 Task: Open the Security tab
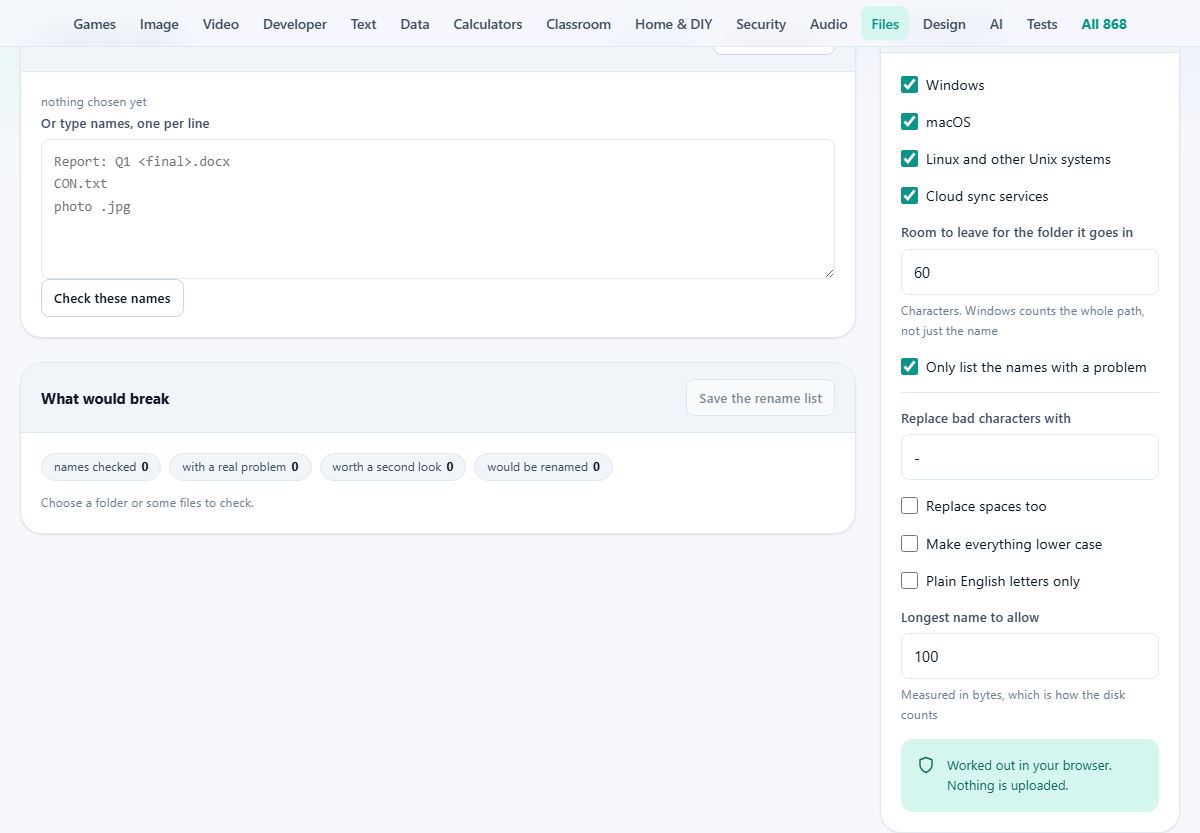[x=761, y=24]
